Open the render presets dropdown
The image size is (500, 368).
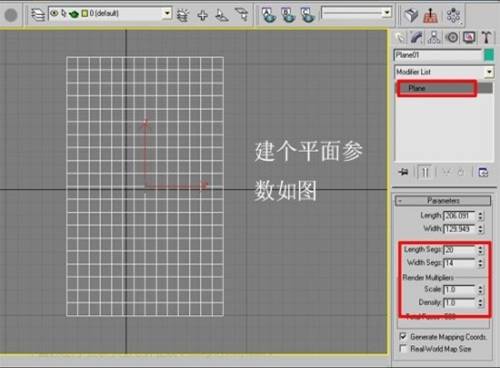click(x=387, y=13)
